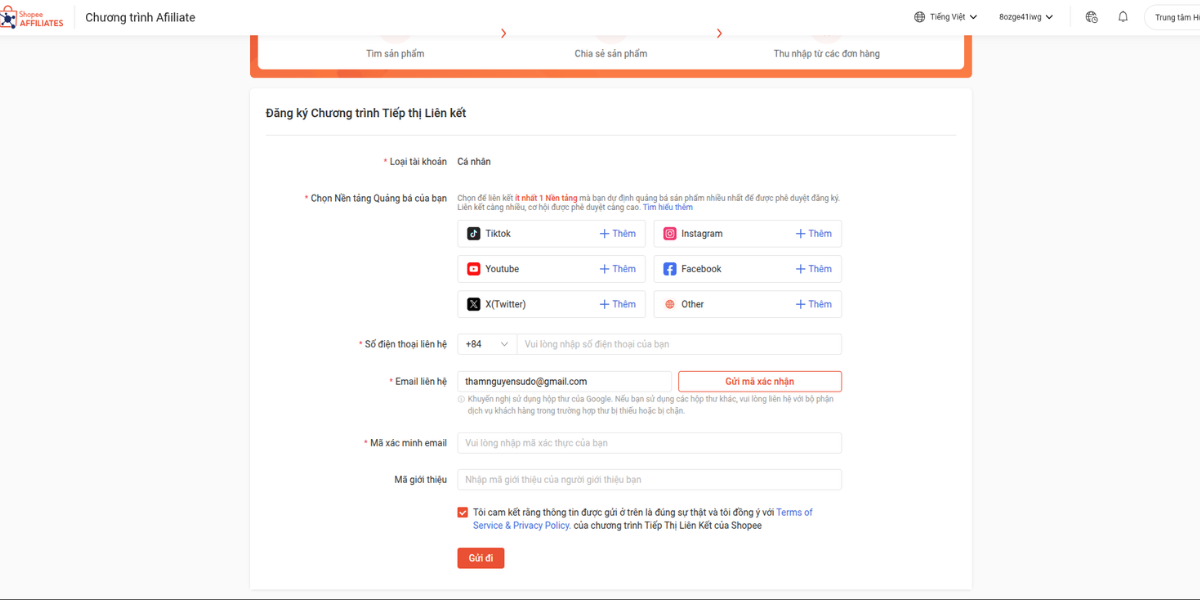
Task: Add Facebook via its Thêm button
Action: tap(813, 269)
